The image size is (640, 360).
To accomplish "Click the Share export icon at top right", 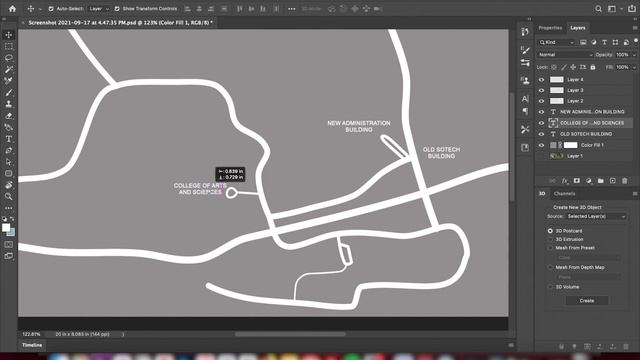I will pyautogui.click(x=632, y=9).
